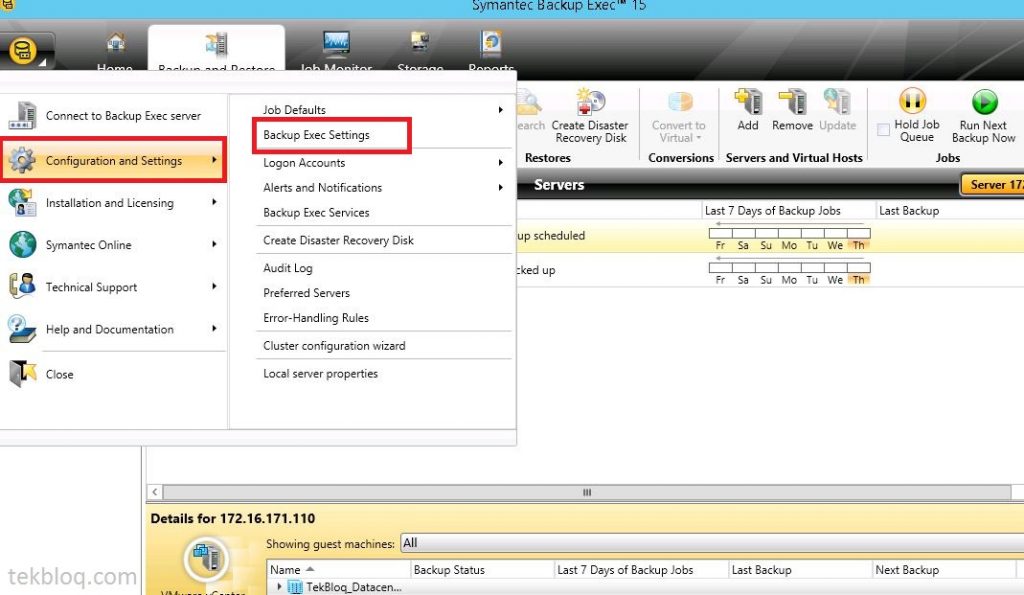Click the Next Backup column header
1024x595 pixels.
tap(944, 570)
